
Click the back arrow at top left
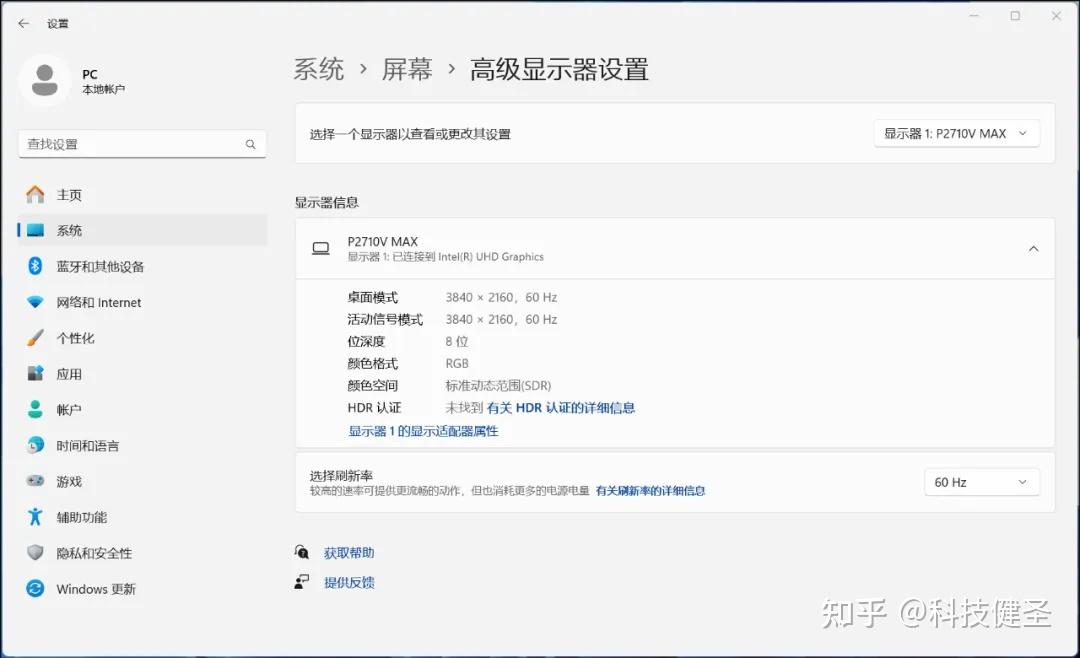coord(23,22)
